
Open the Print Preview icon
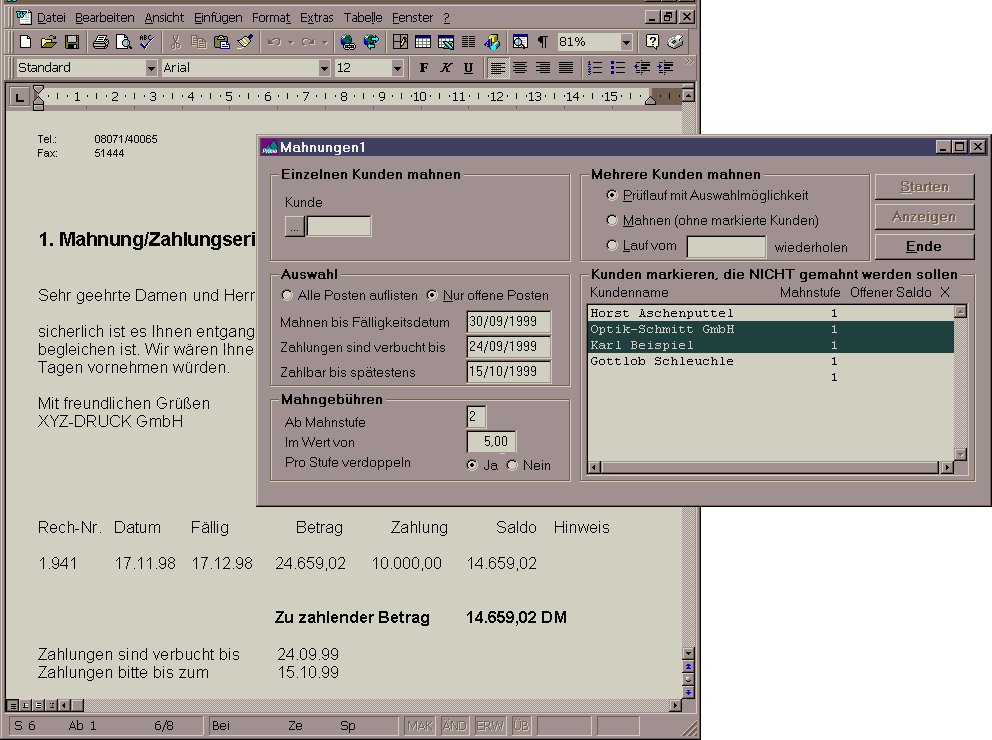123,42
